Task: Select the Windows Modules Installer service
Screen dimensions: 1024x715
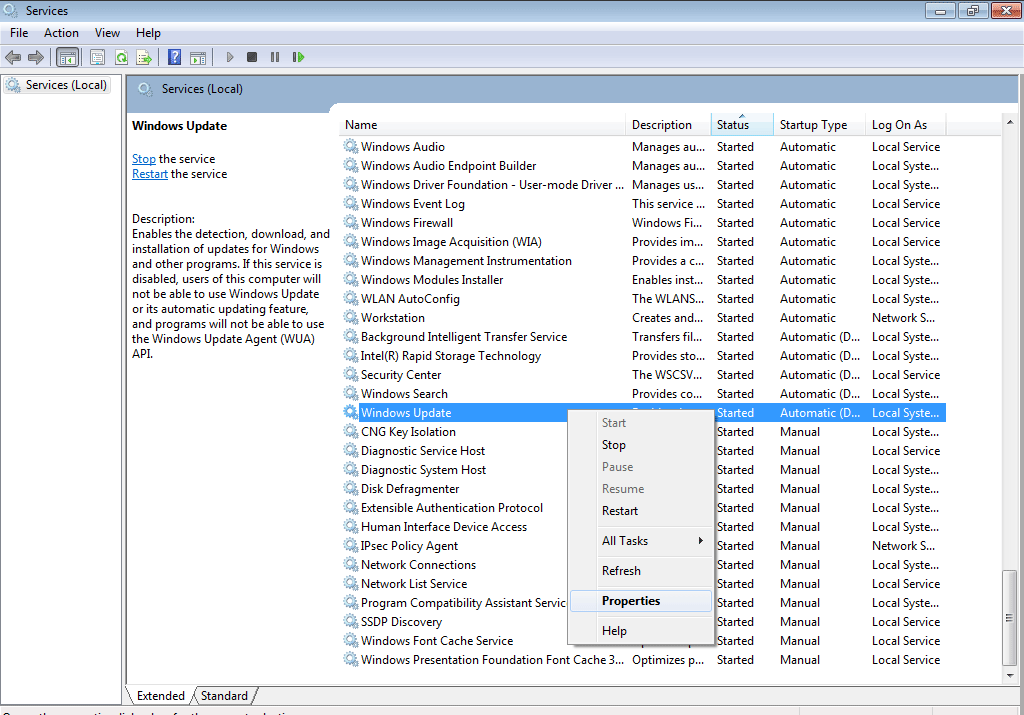Action: (643, 279)
